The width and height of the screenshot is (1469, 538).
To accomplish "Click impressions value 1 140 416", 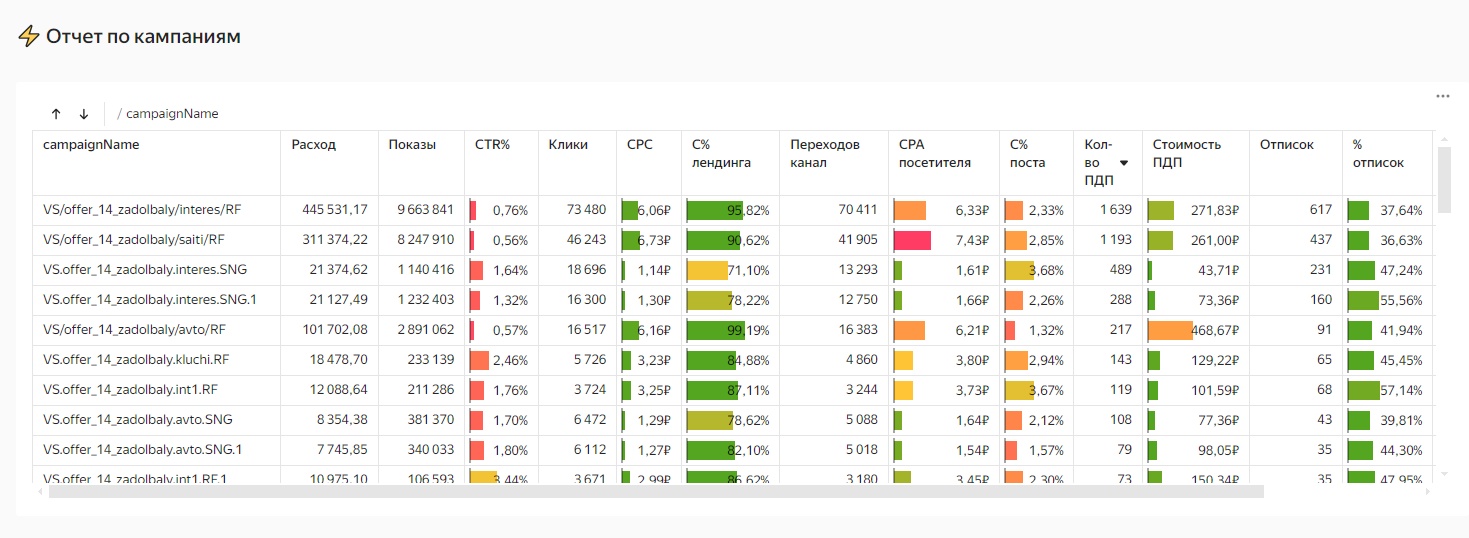I will pos(425,270).
